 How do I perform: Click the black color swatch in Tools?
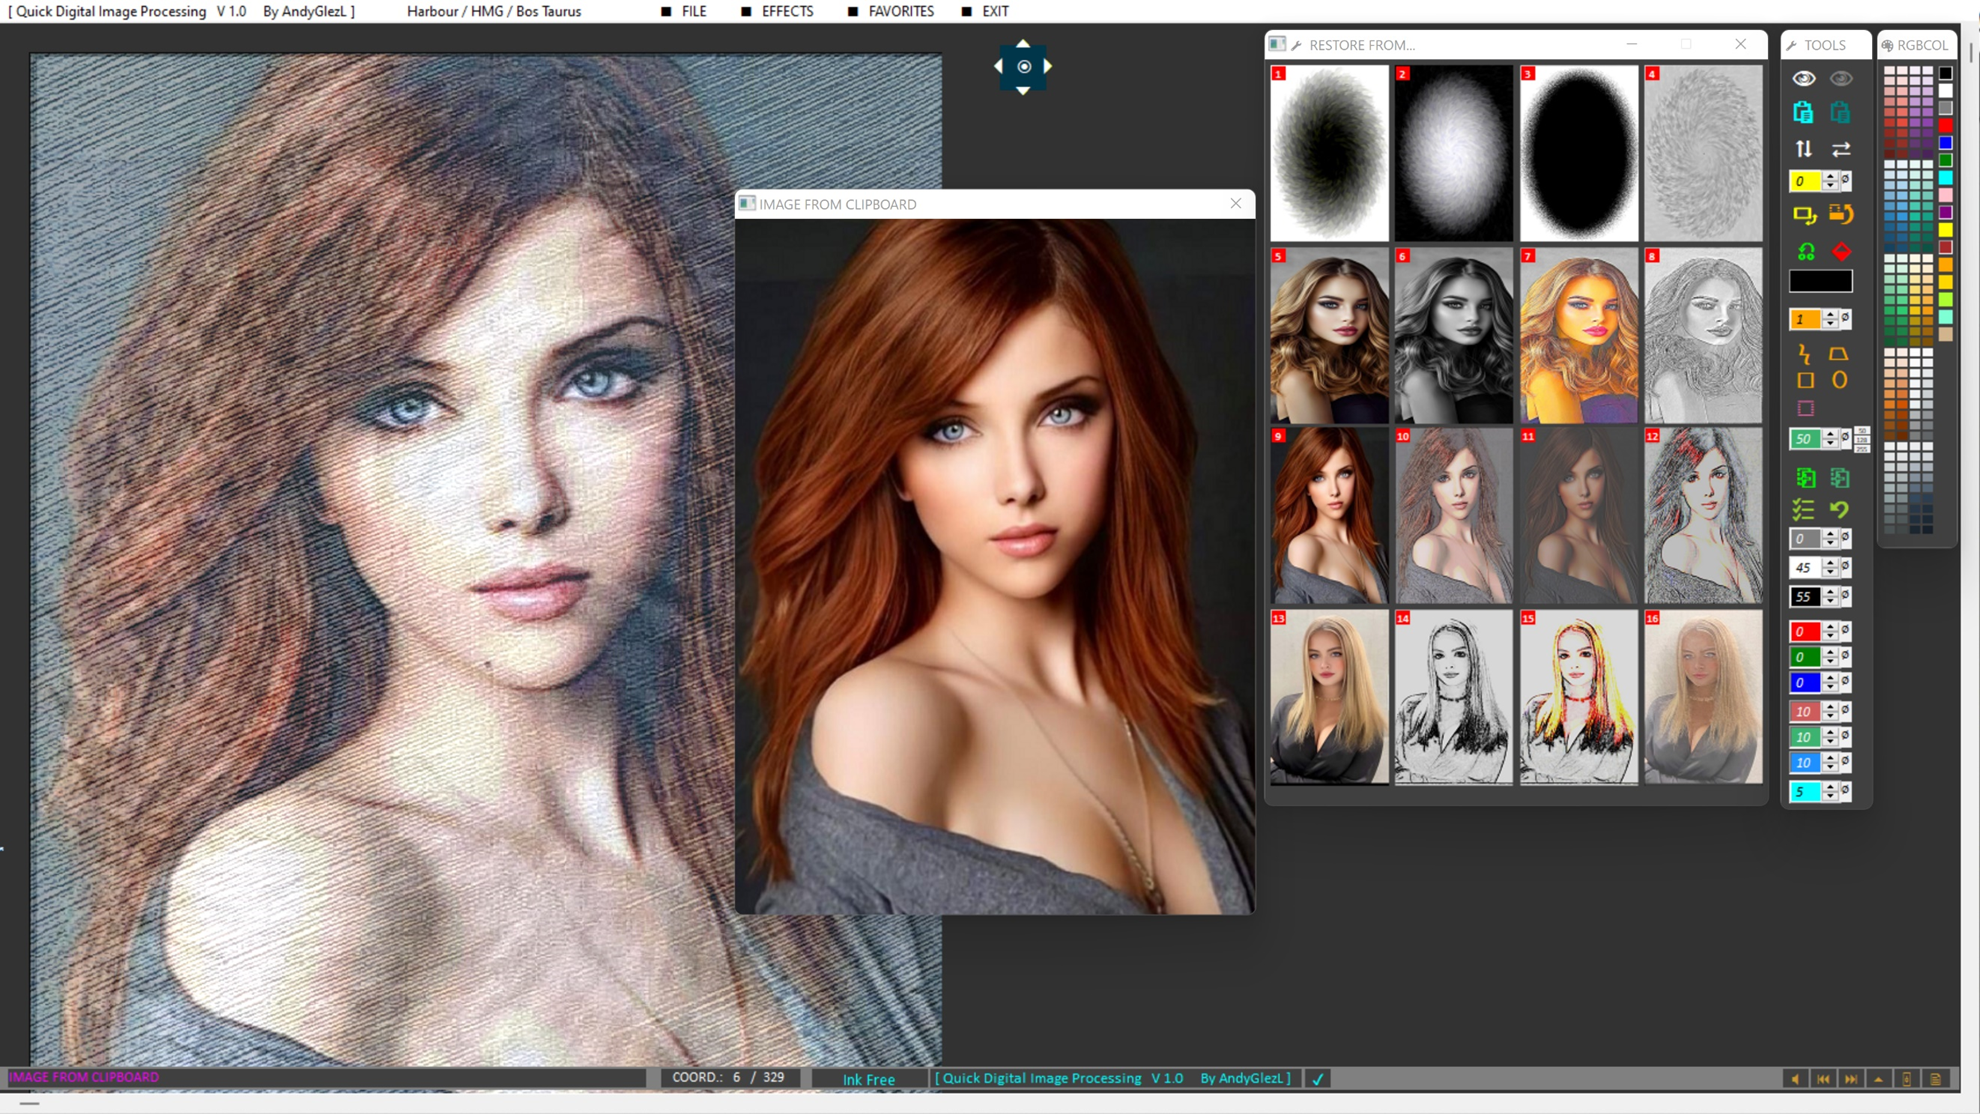(1820, 282)
